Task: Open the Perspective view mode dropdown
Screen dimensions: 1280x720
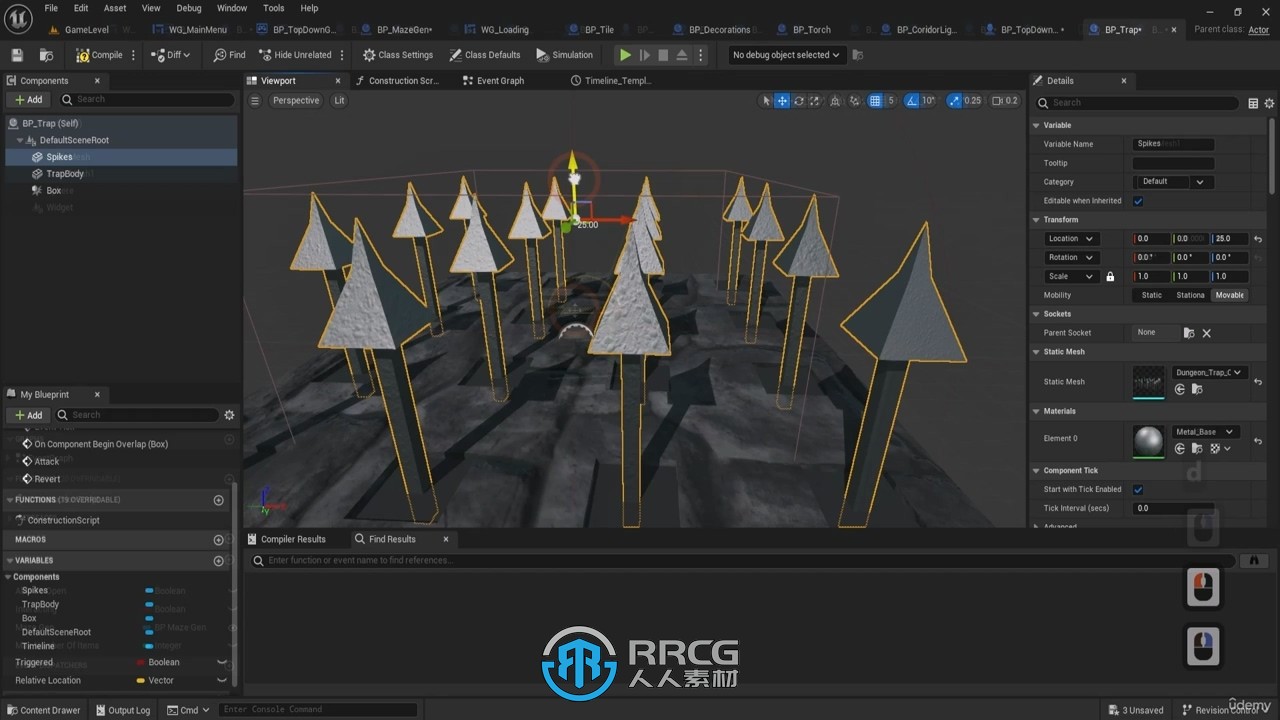Action: [x=296, y=101]
